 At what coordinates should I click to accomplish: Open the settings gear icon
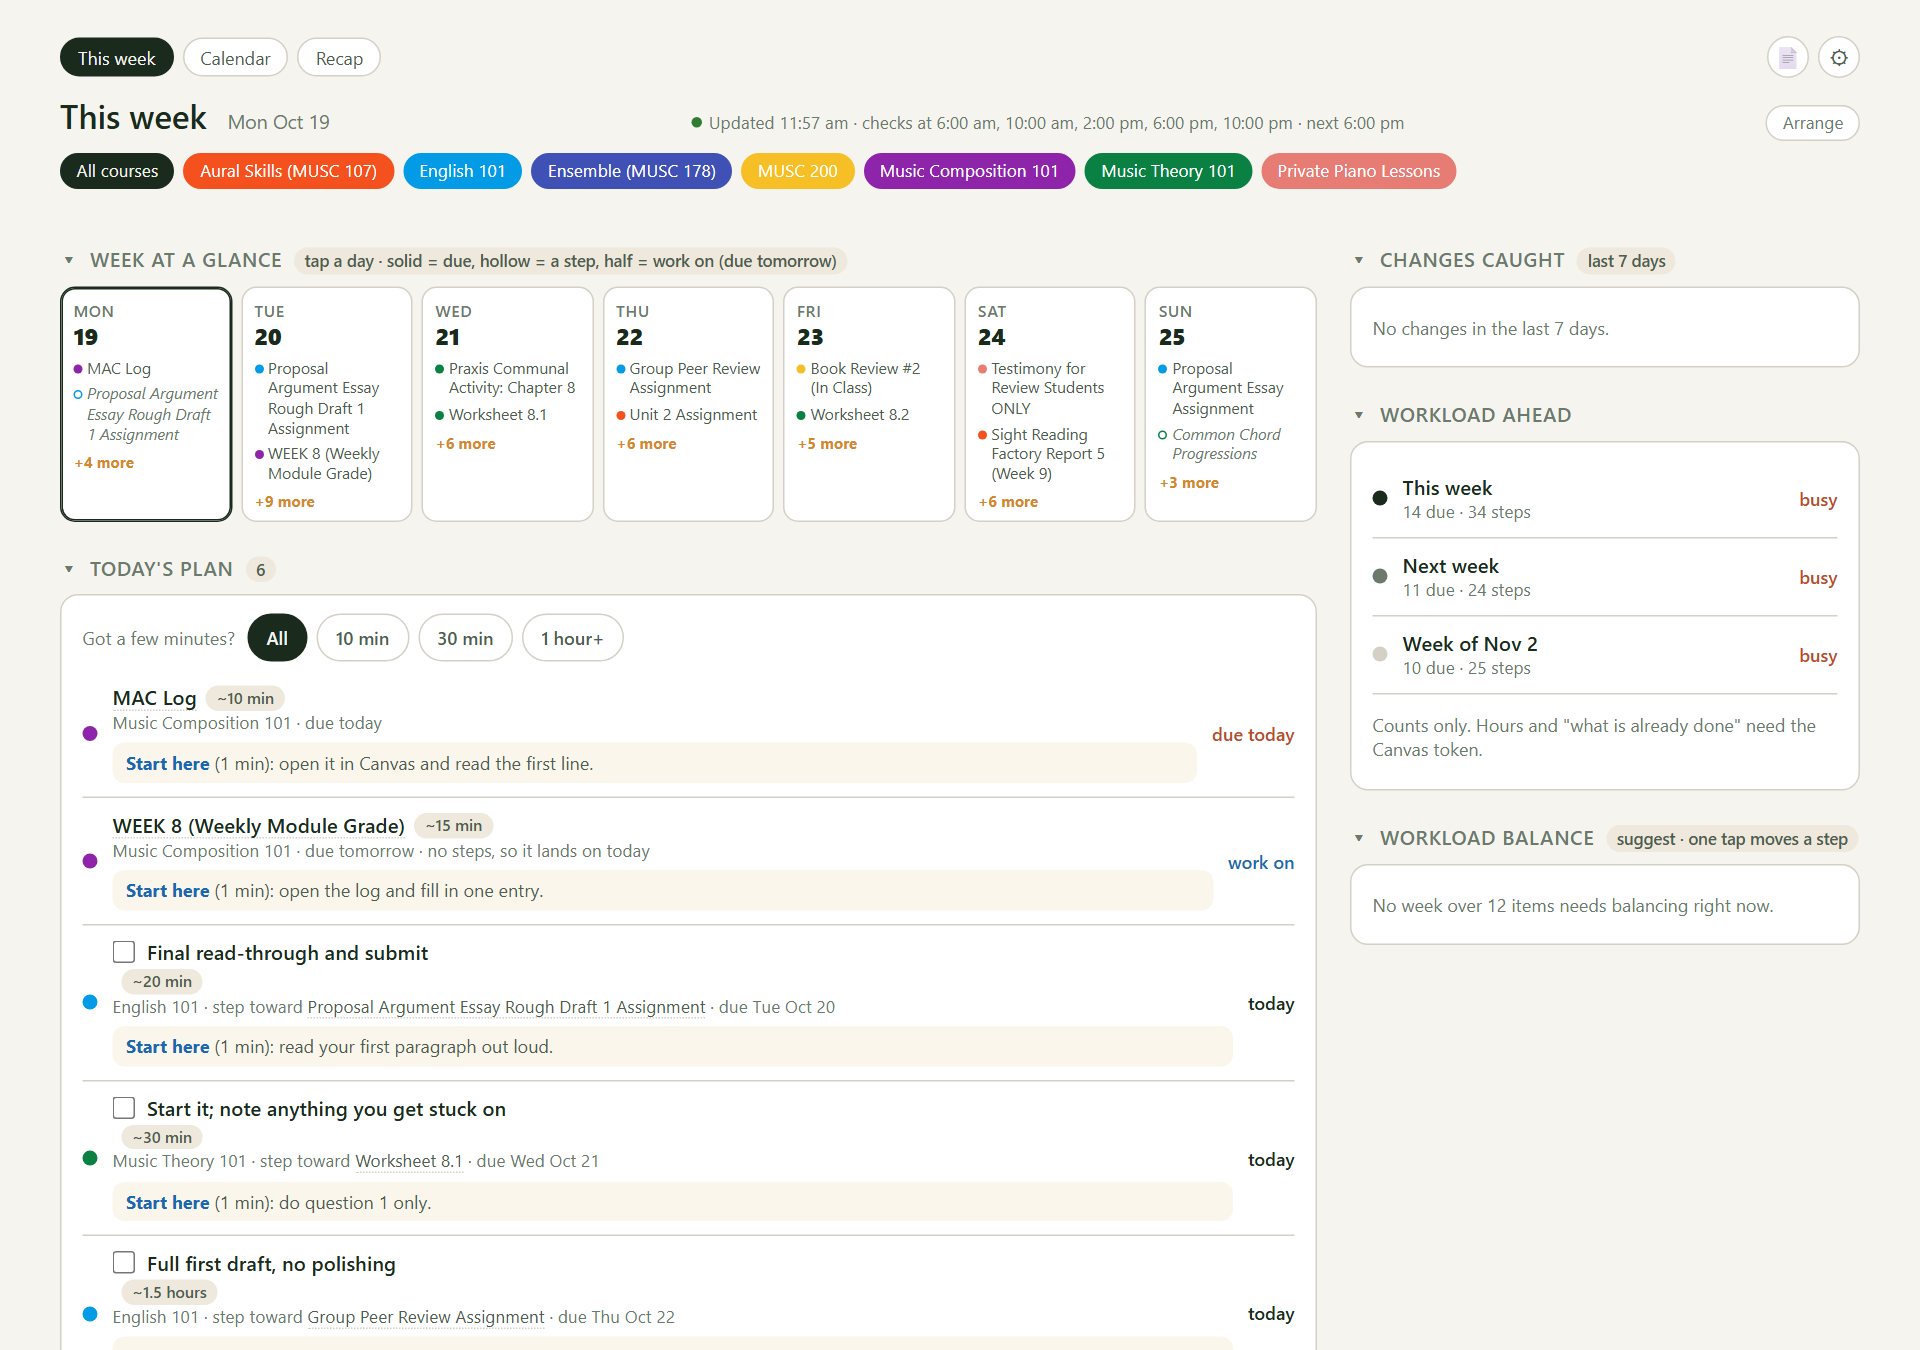coord(1838,58)
